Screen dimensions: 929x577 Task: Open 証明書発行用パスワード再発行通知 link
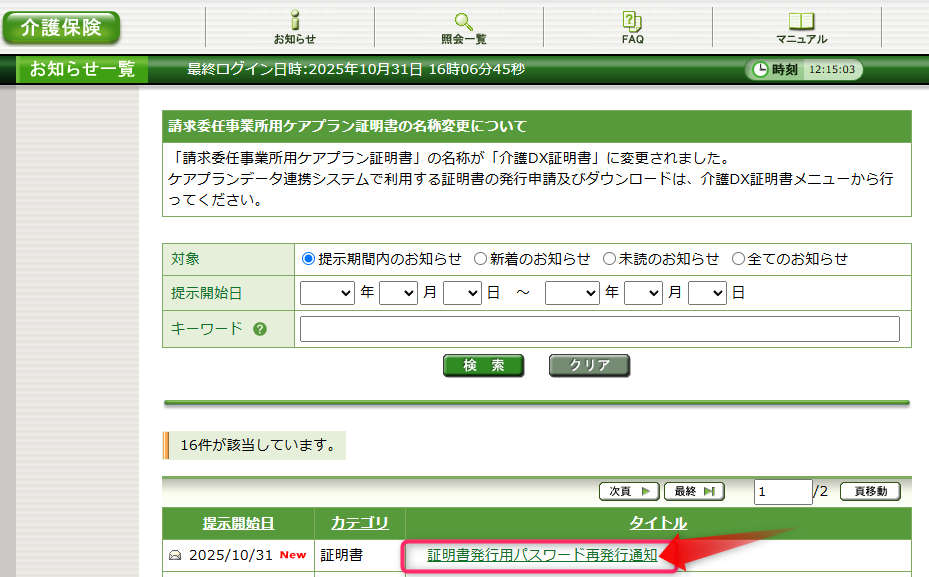(542, 555)
